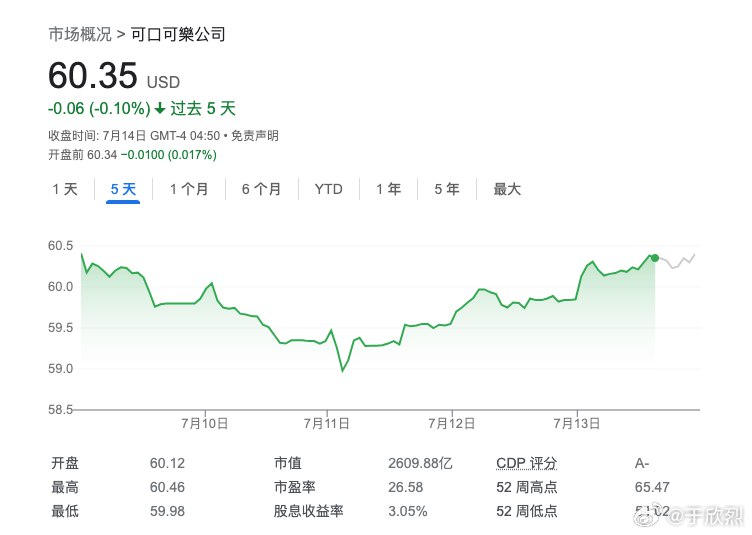Select the 1 天 time range tab

click(x=65, y=189)
